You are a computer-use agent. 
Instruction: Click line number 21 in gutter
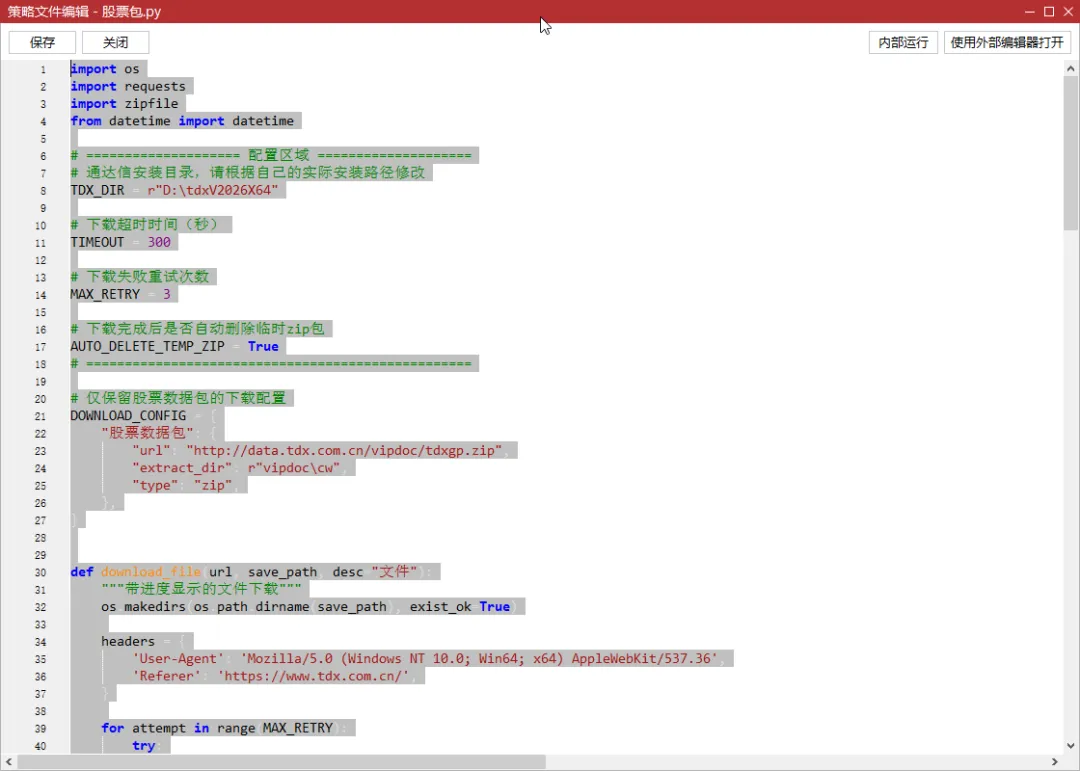pos(40,416)
